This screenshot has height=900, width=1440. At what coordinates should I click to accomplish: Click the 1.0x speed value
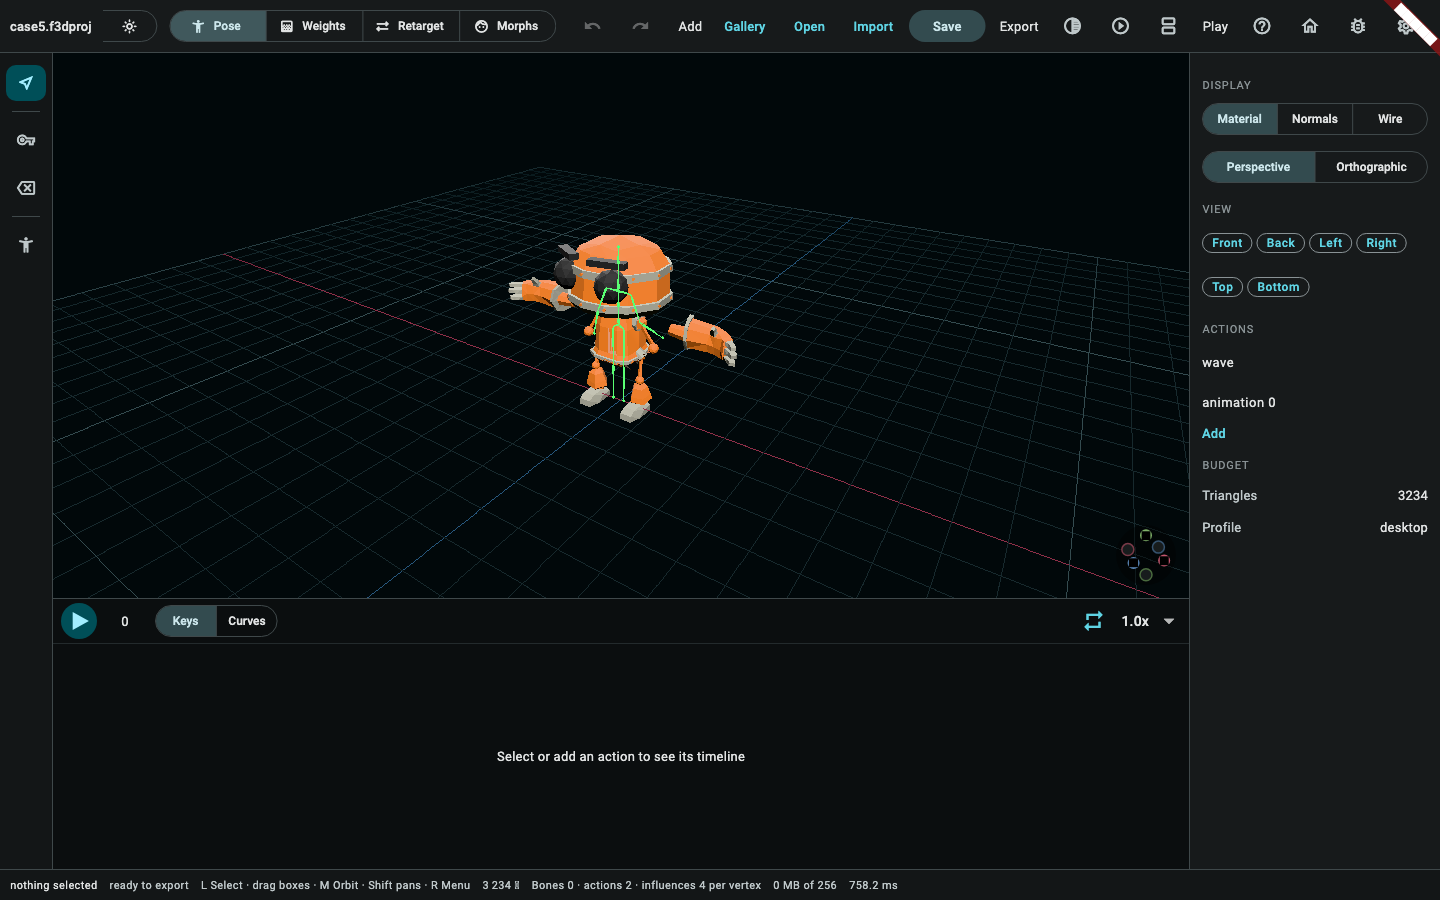coord(1135,621)
